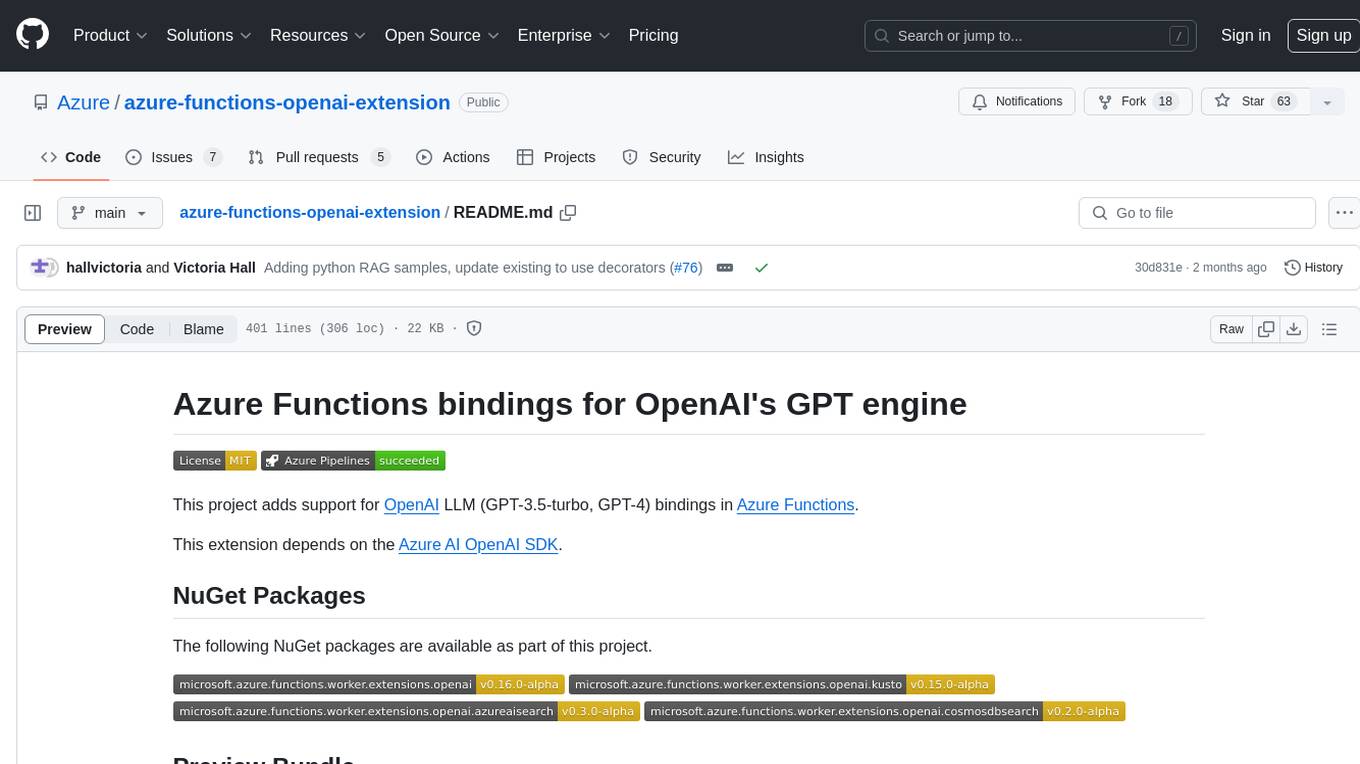Open more file actions ellipsis menu

[1344, 213]
